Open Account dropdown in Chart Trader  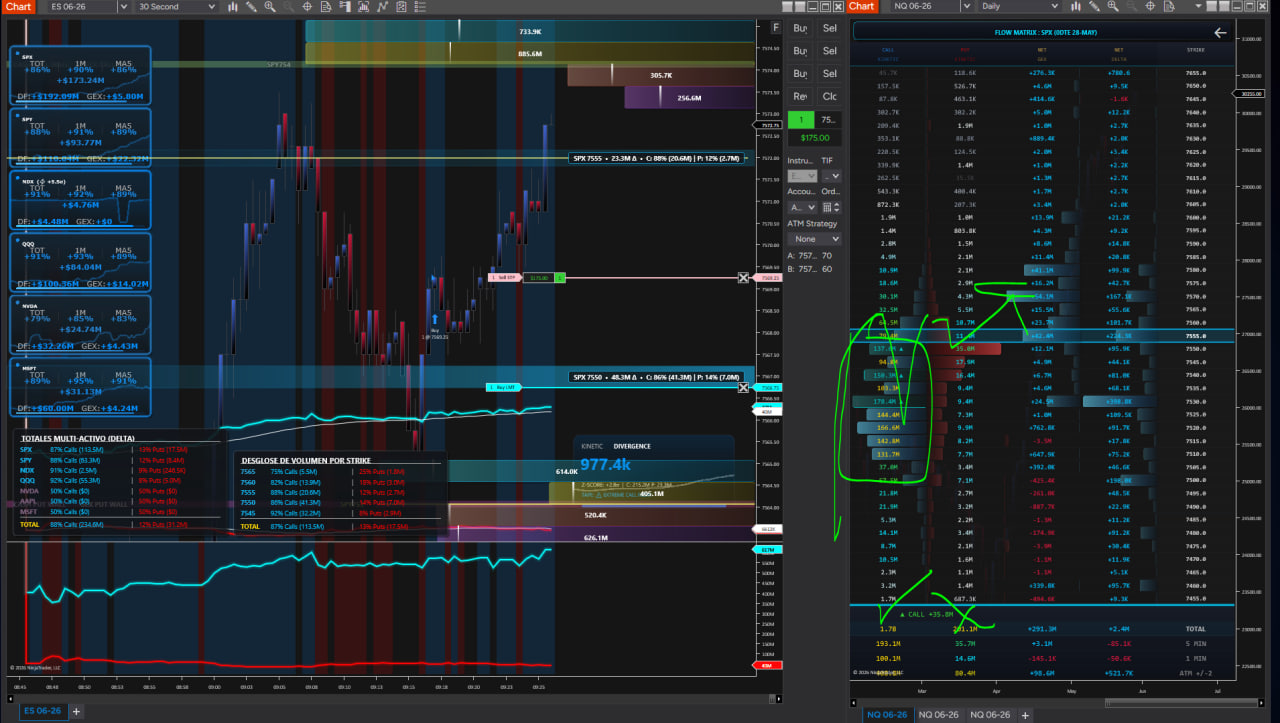802,207
